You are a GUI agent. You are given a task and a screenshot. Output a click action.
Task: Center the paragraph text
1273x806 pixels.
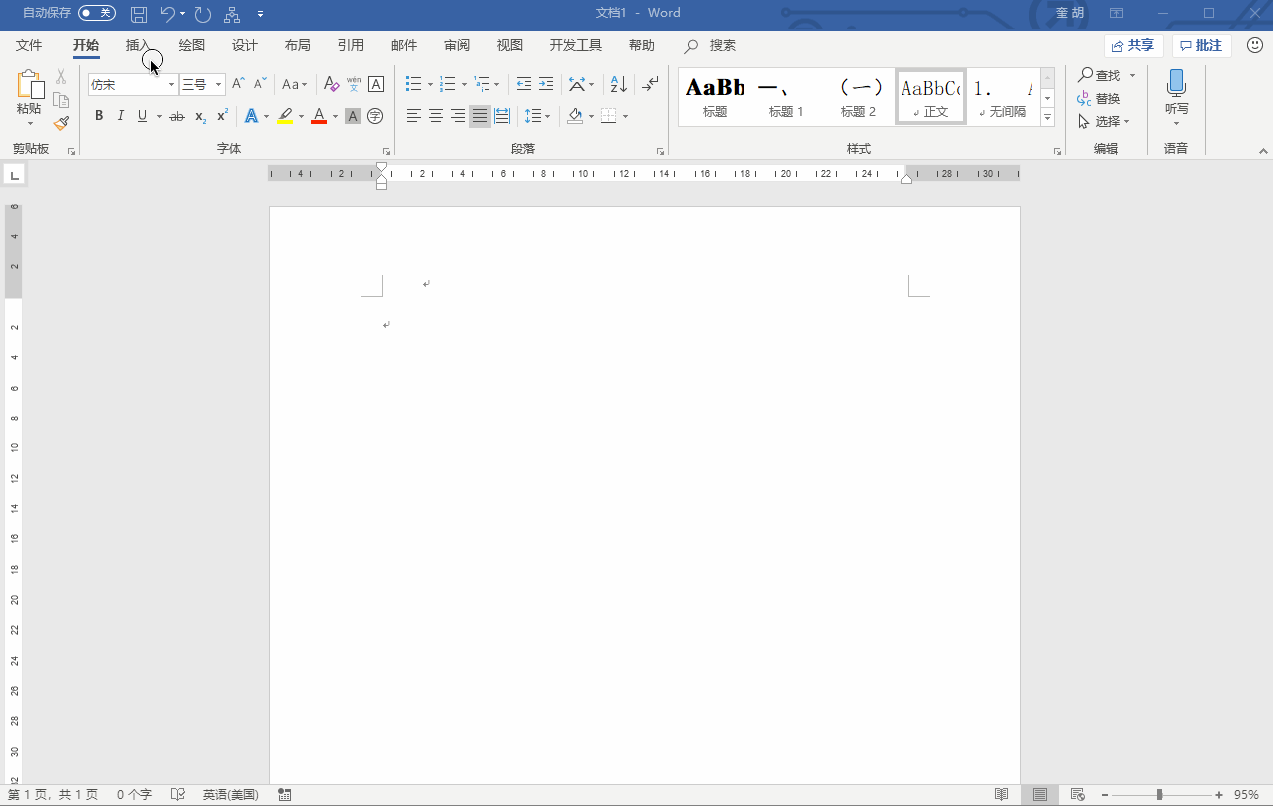click(x=436, y=116)
